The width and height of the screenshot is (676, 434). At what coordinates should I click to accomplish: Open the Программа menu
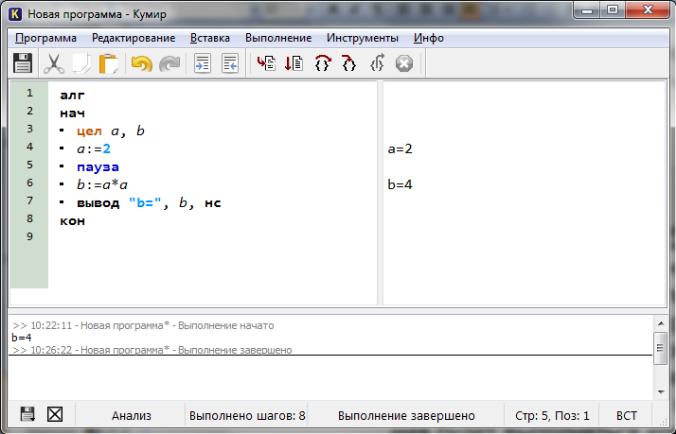(46, 38)
